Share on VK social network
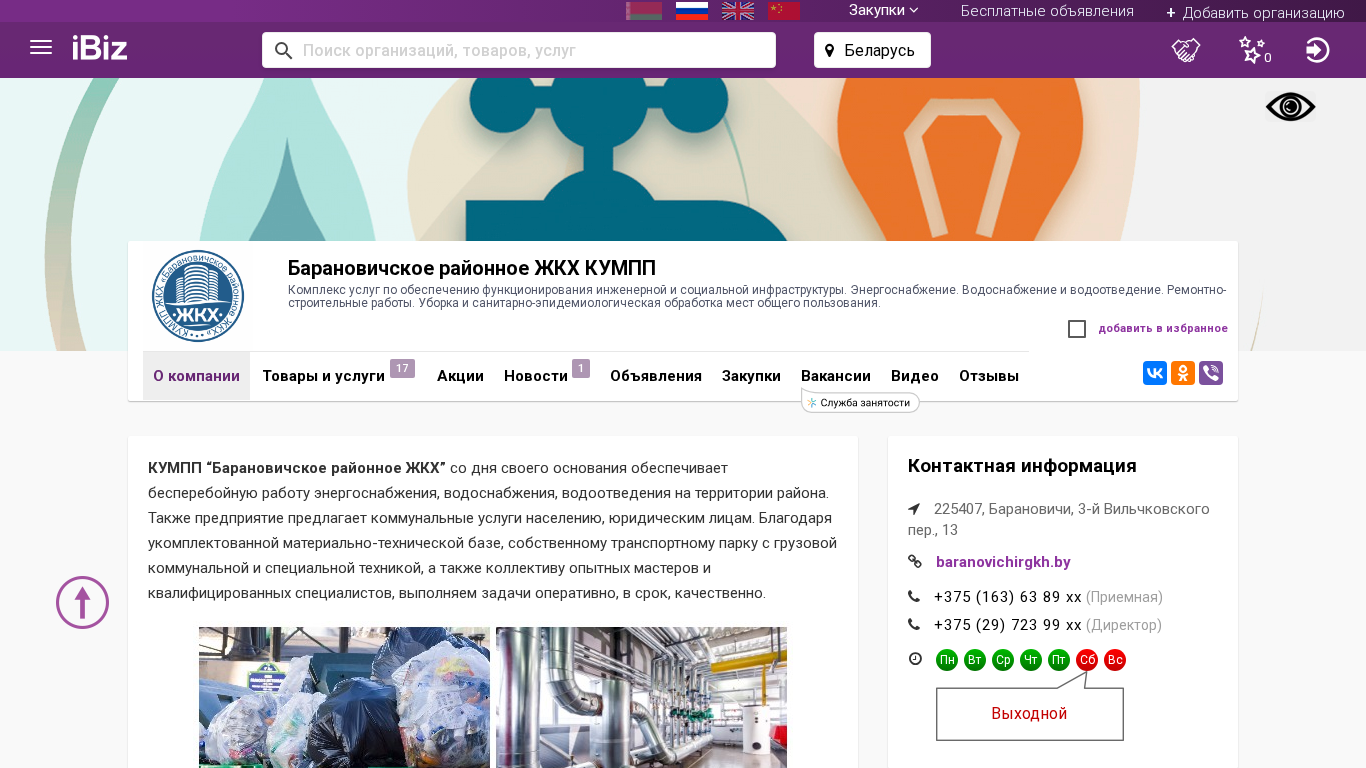This screenshot has width=1366, height=768. pos(1155,373)
